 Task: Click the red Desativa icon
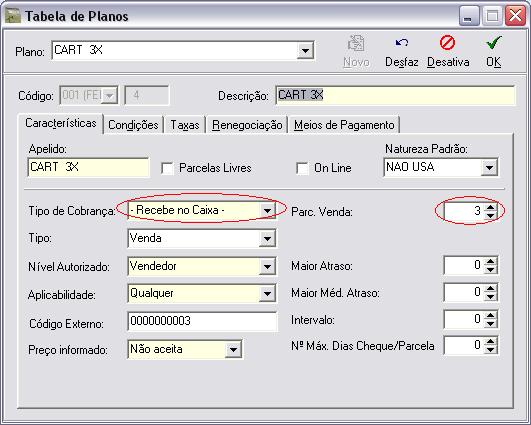tap(447, 43)
